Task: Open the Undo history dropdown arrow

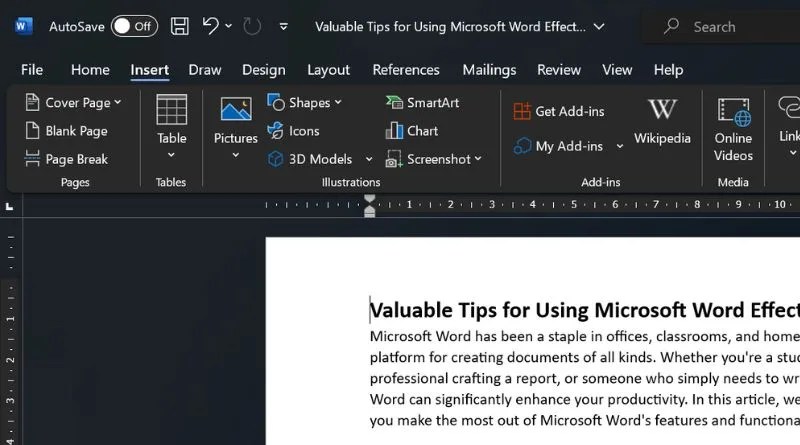Action: [x=229, y=26]
